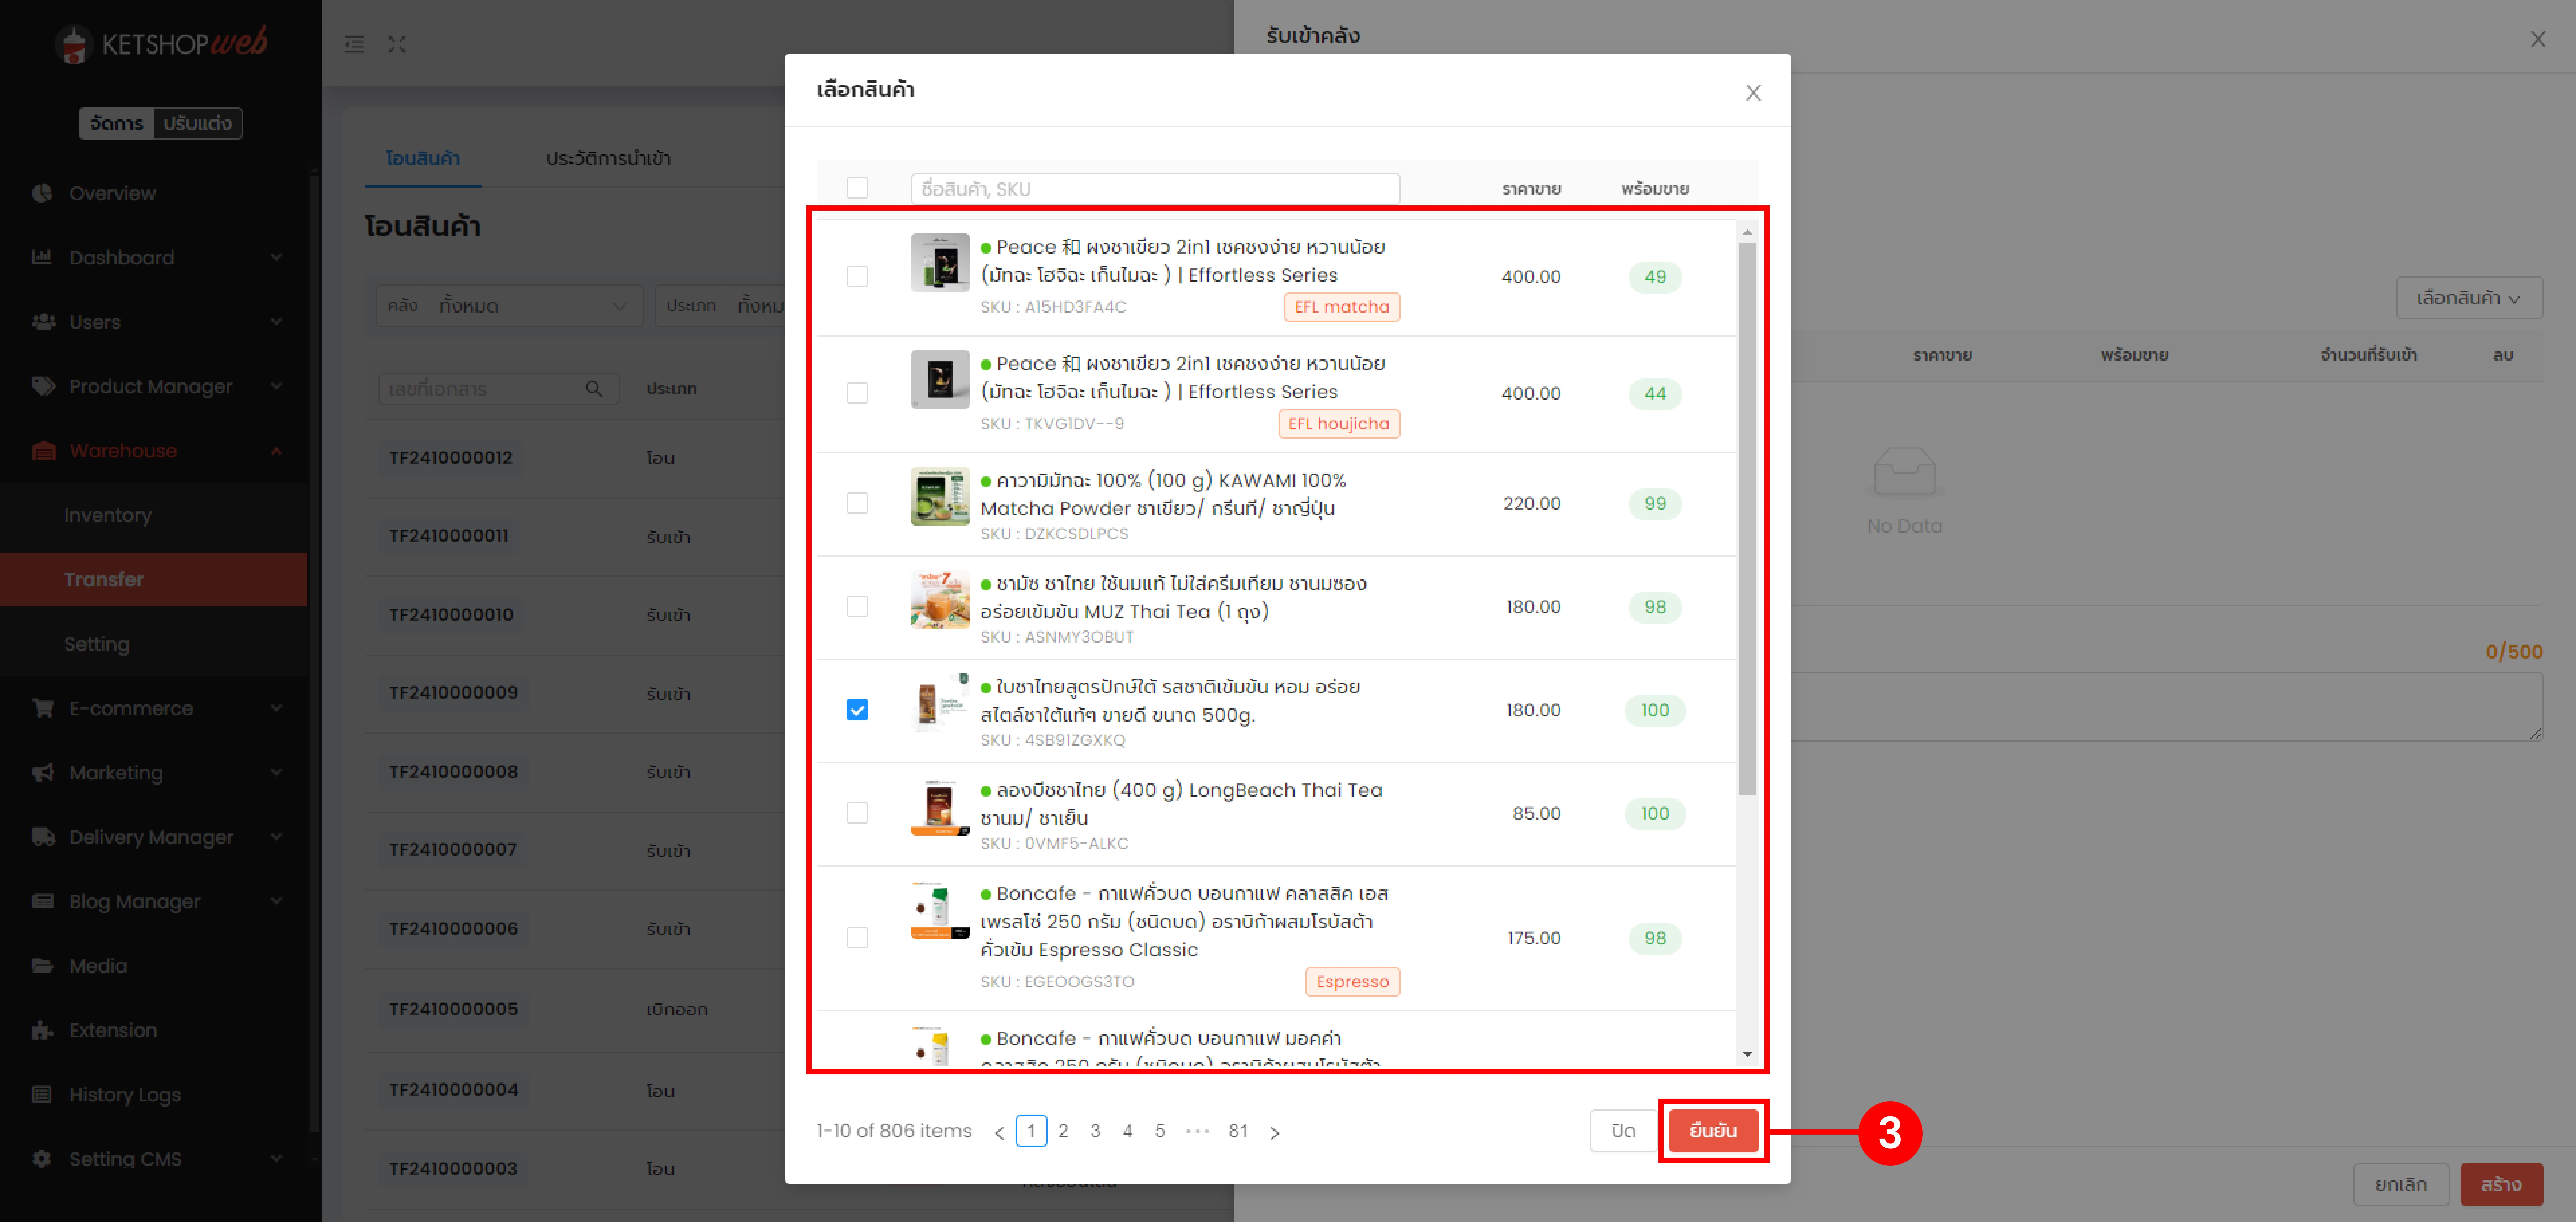The image size is (2576, 1222).
Task: Click the Dashboard chart icon in sidebar
Action: 42,257
